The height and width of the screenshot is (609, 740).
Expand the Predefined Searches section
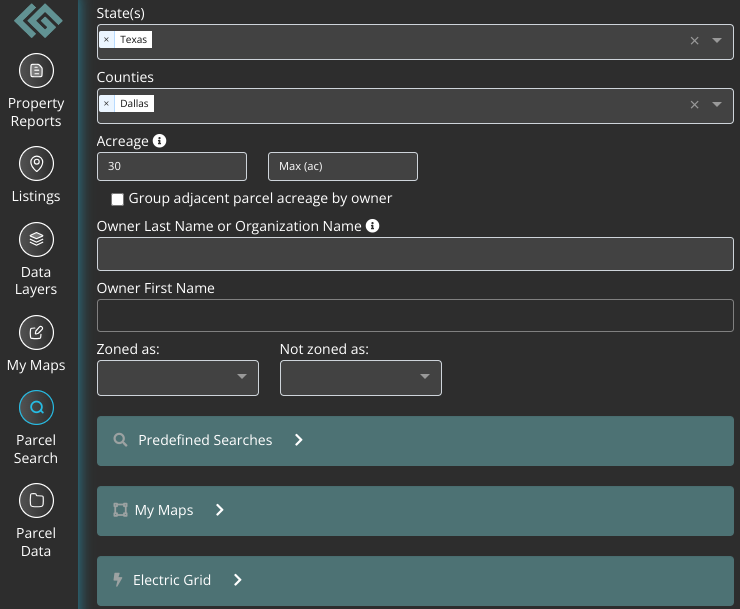coord(415,441)
